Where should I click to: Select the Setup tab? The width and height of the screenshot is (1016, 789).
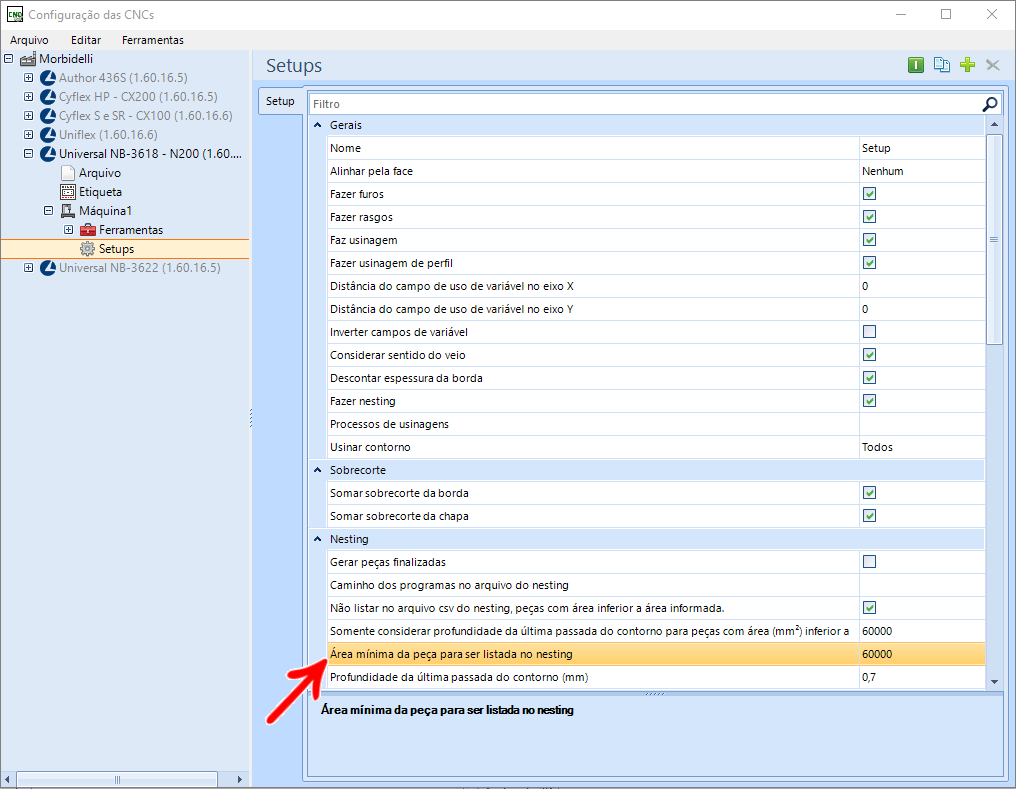pyautogui.click(x=281, y=101)
